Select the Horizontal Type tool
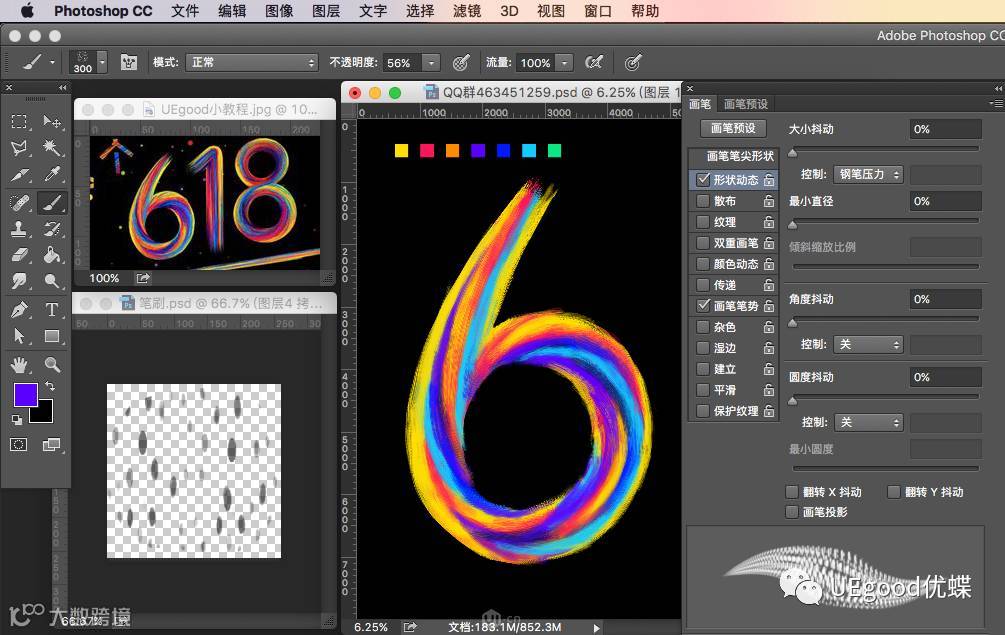The height and width of the screenshot is (635, 1005). coord(52,309)
